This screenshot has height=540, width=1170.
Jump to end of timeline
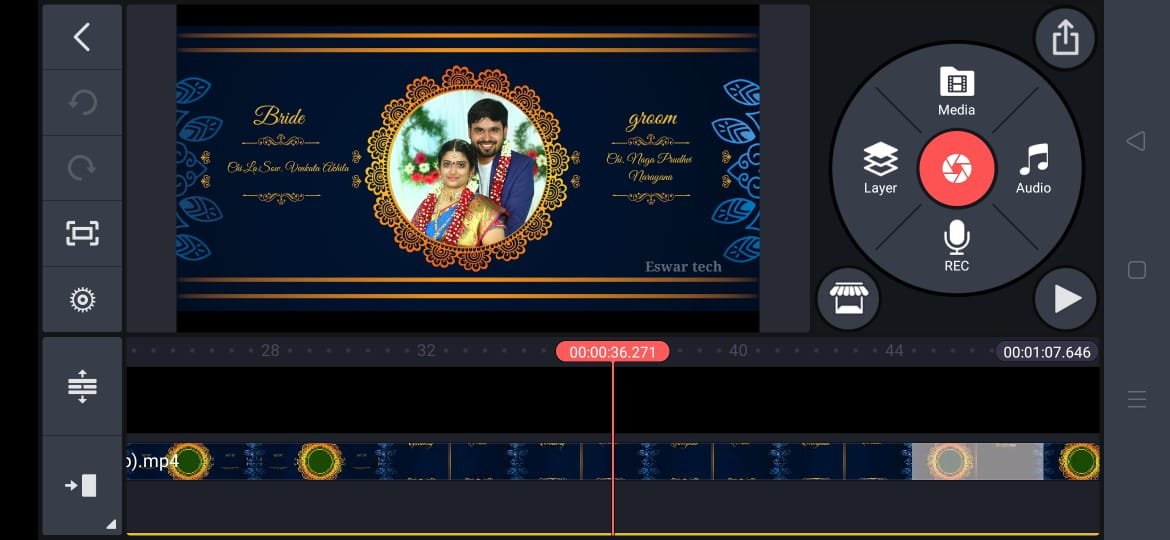click(82, 486)
